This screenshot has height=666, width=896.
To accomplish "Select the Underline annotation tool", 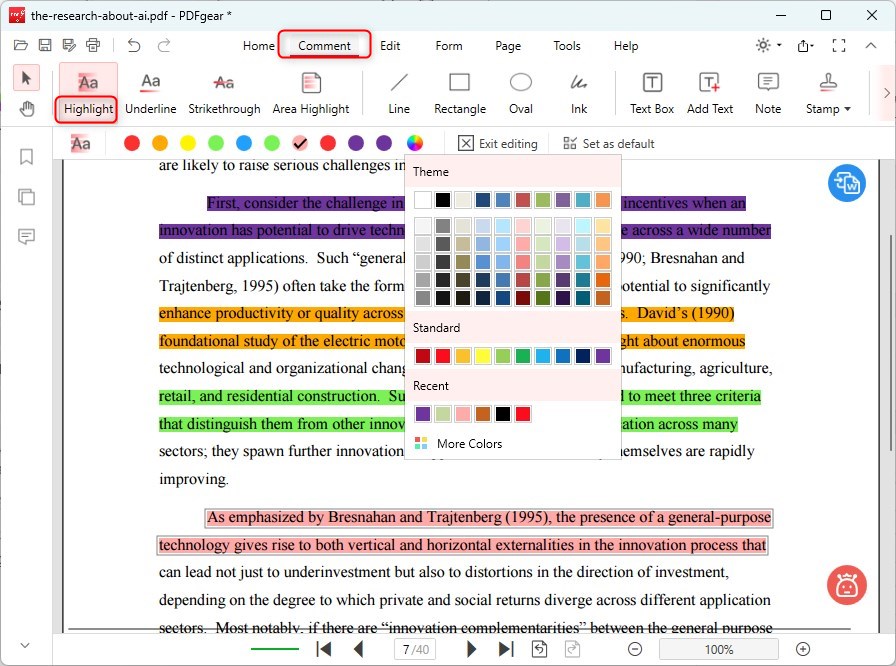I will point(150,93).
